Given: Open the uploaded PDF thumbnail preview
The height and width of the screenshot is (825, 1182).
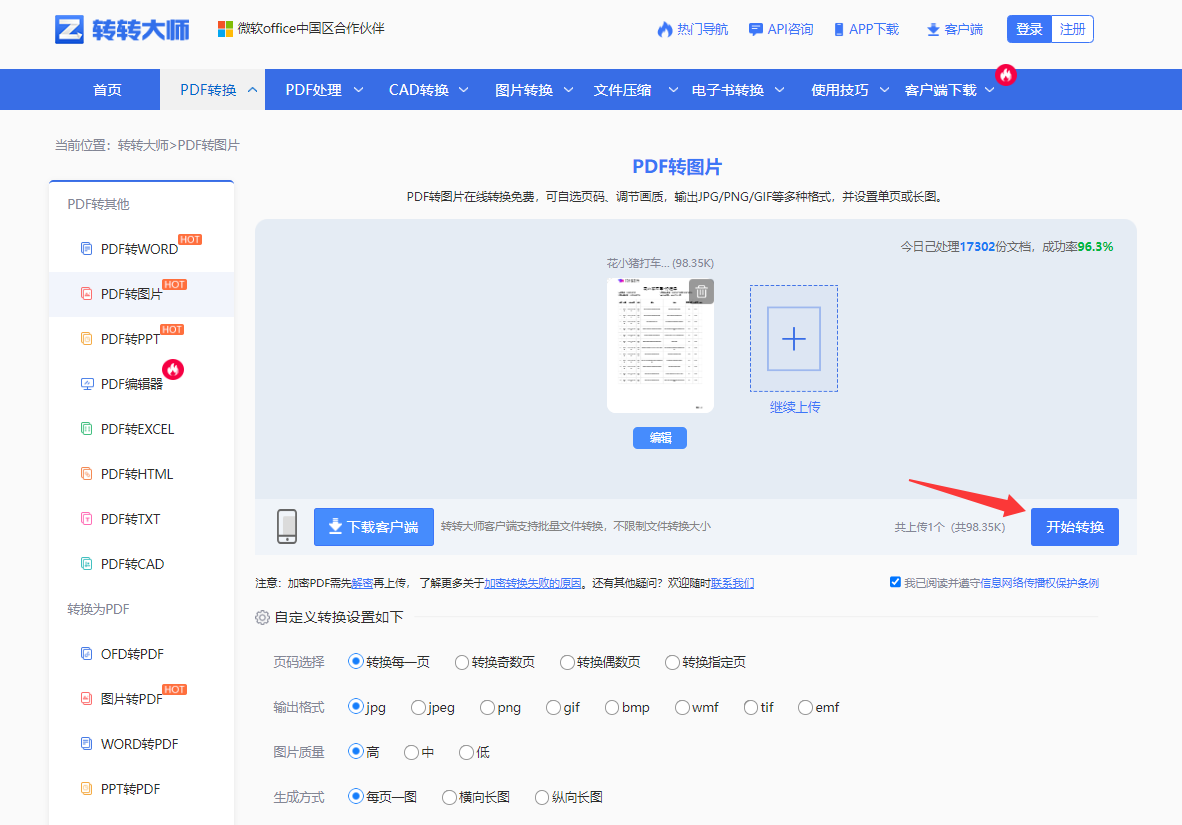Looking at the screenshot, I should point(660,345).
